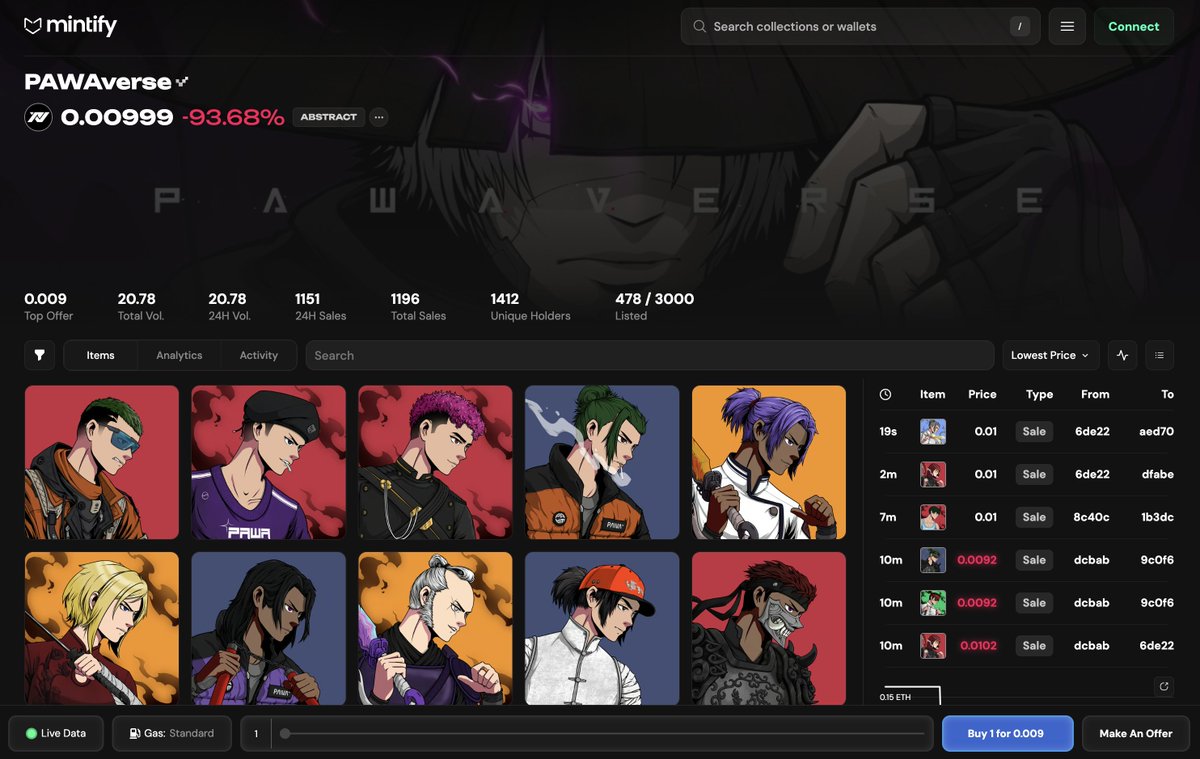Image resolution: width=1200 pixels, height=759 pixels.
Task: Open item thumbnail in 19s sale row
Action: pyautogui.click(x=933, y=431)
